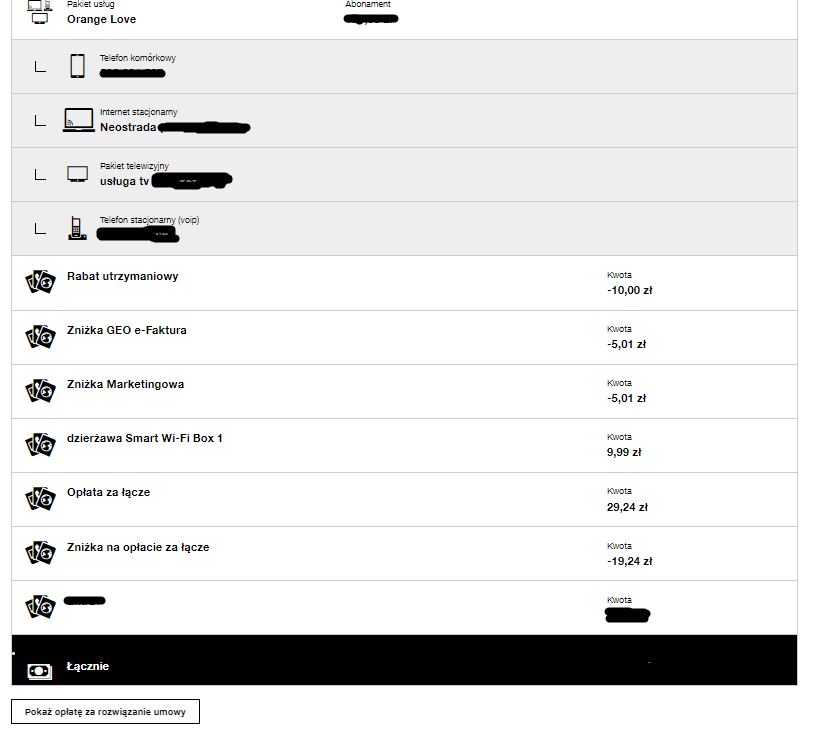Image resolution: width=817 pixels, height=737 pixels.
Task: Click the Pokaż opłatę za rozwiązanie umowy button
Action: [x=105, y=711]
